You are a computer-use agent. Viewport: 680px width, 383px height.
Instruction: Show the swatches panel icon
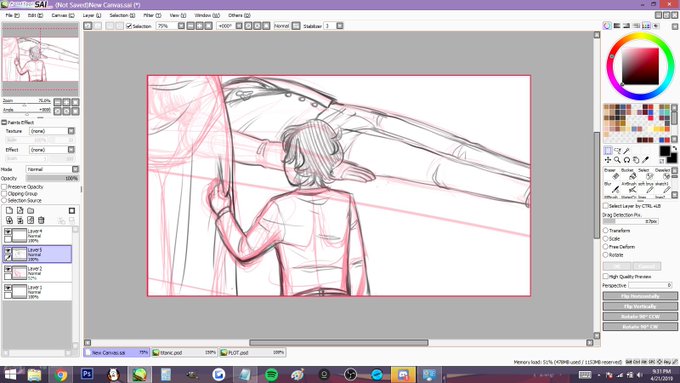(x=646, y=26)
